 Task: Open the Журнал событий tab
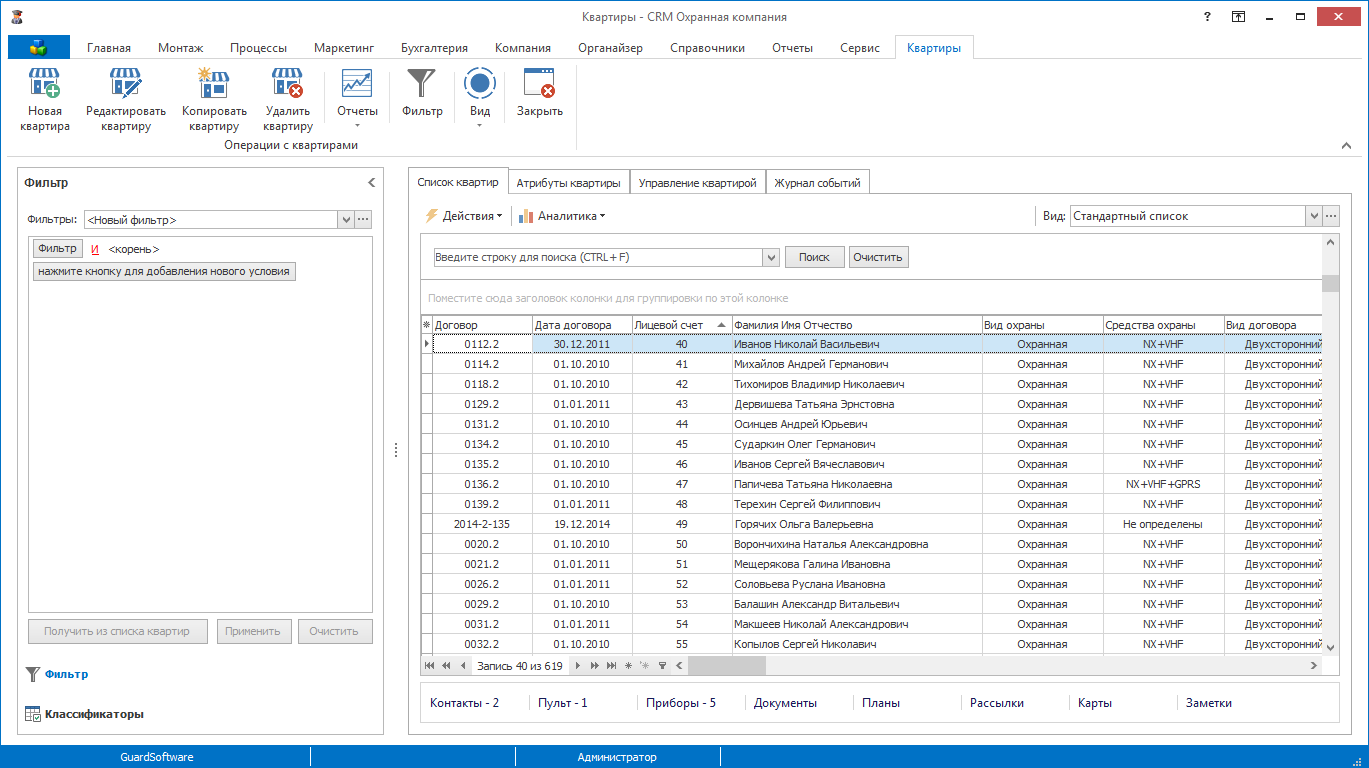pos(819,182)
